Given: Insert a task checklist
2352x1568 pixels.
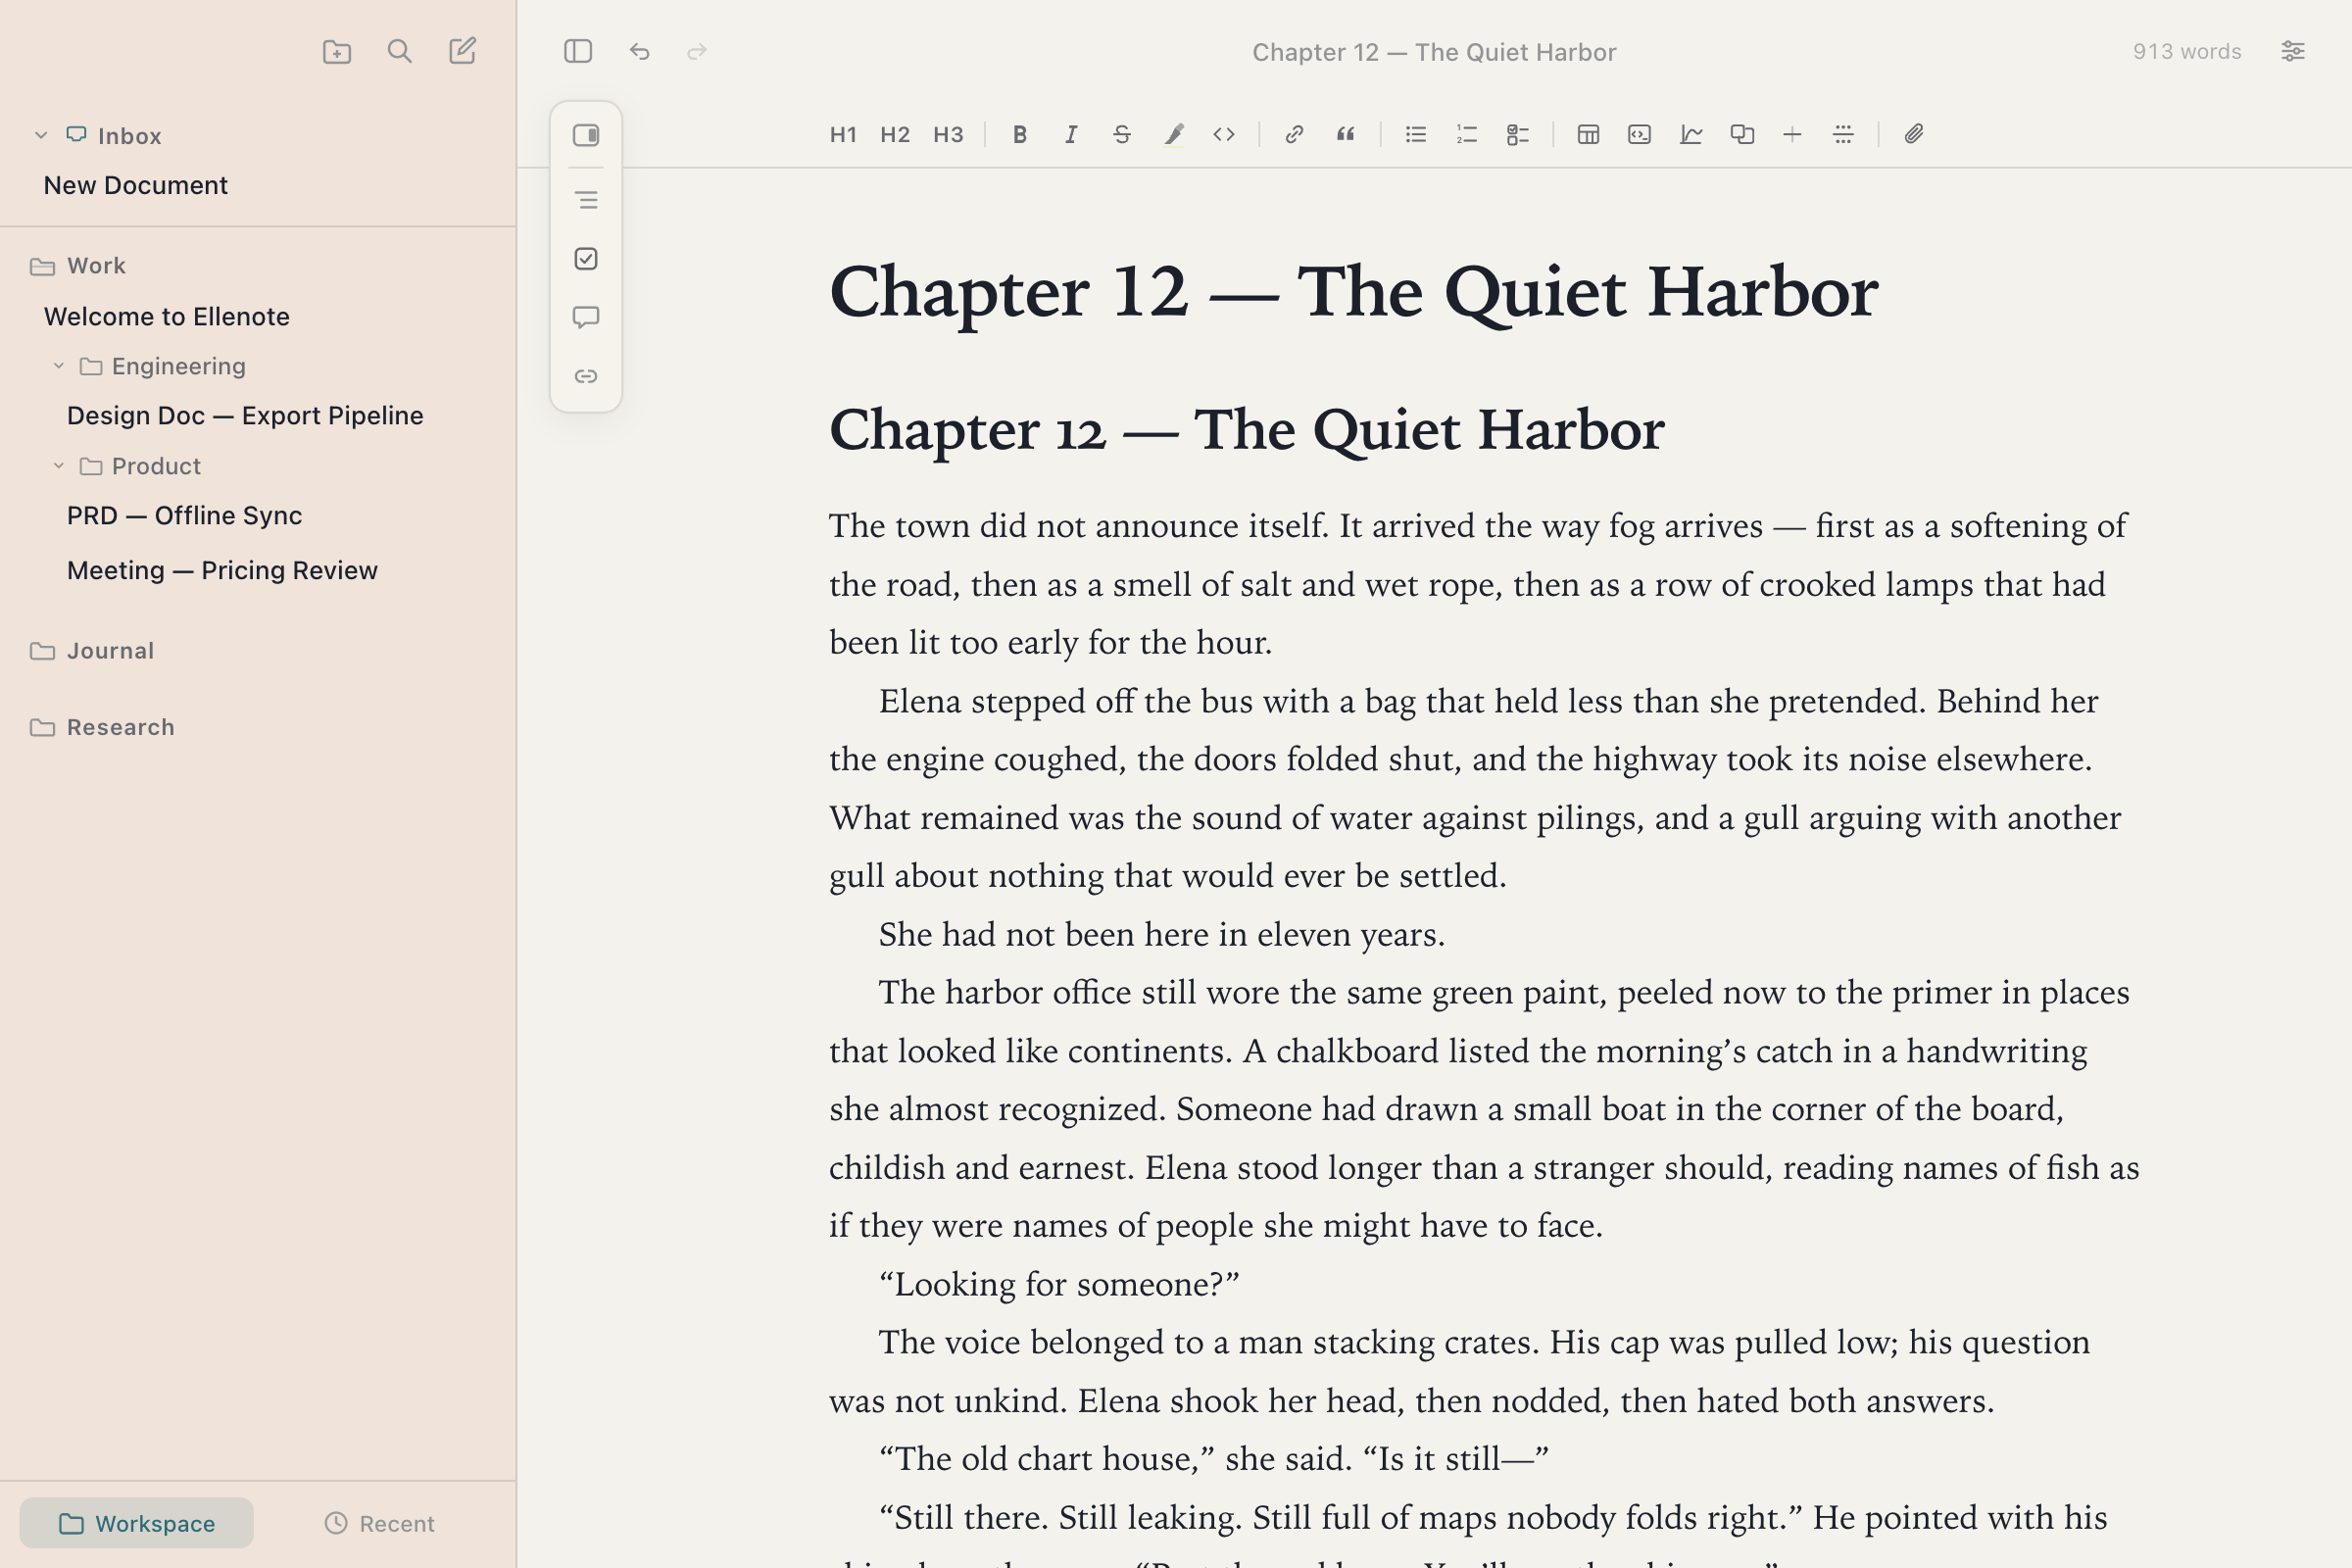Looking at the screenshot, I should pyautogui.click(x=1518, y=135).
